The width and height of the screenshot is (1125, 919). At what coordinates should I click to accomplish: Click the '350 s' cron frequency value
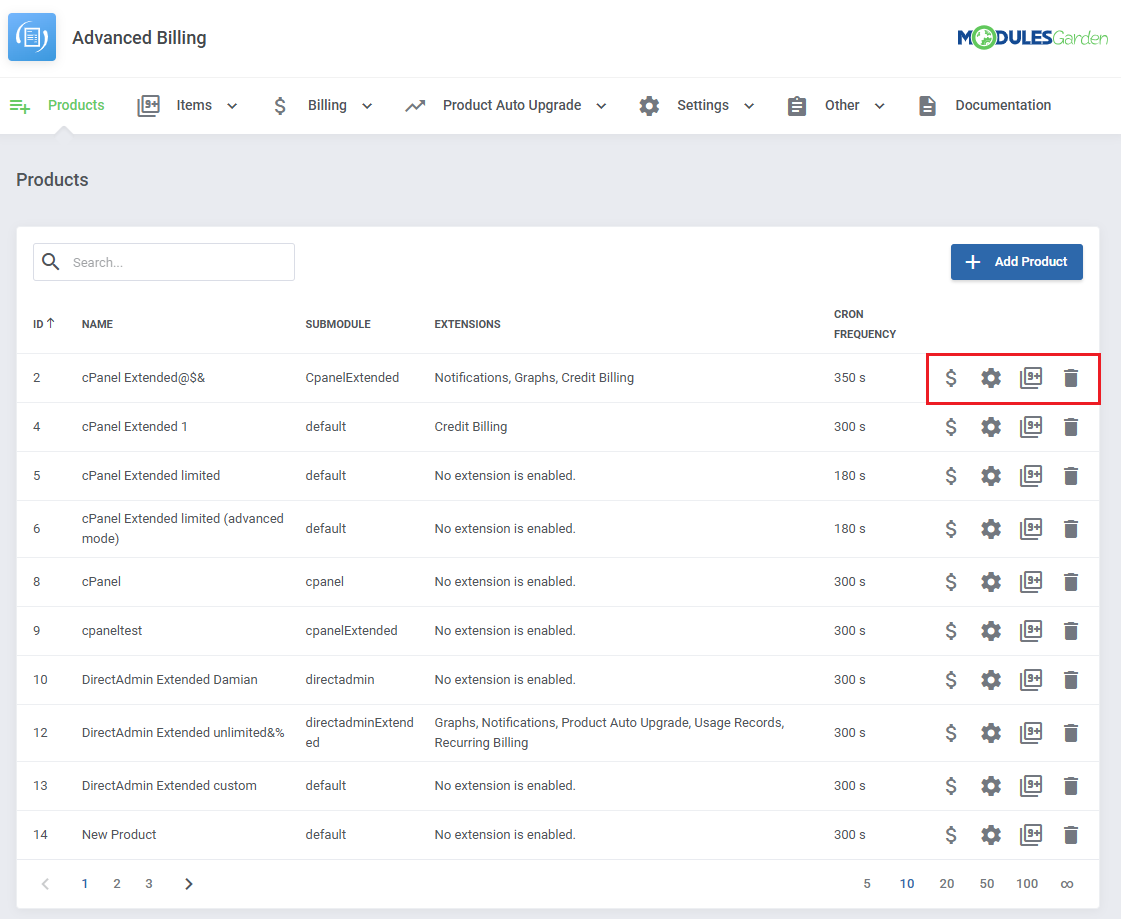click(x=849, y=378)
